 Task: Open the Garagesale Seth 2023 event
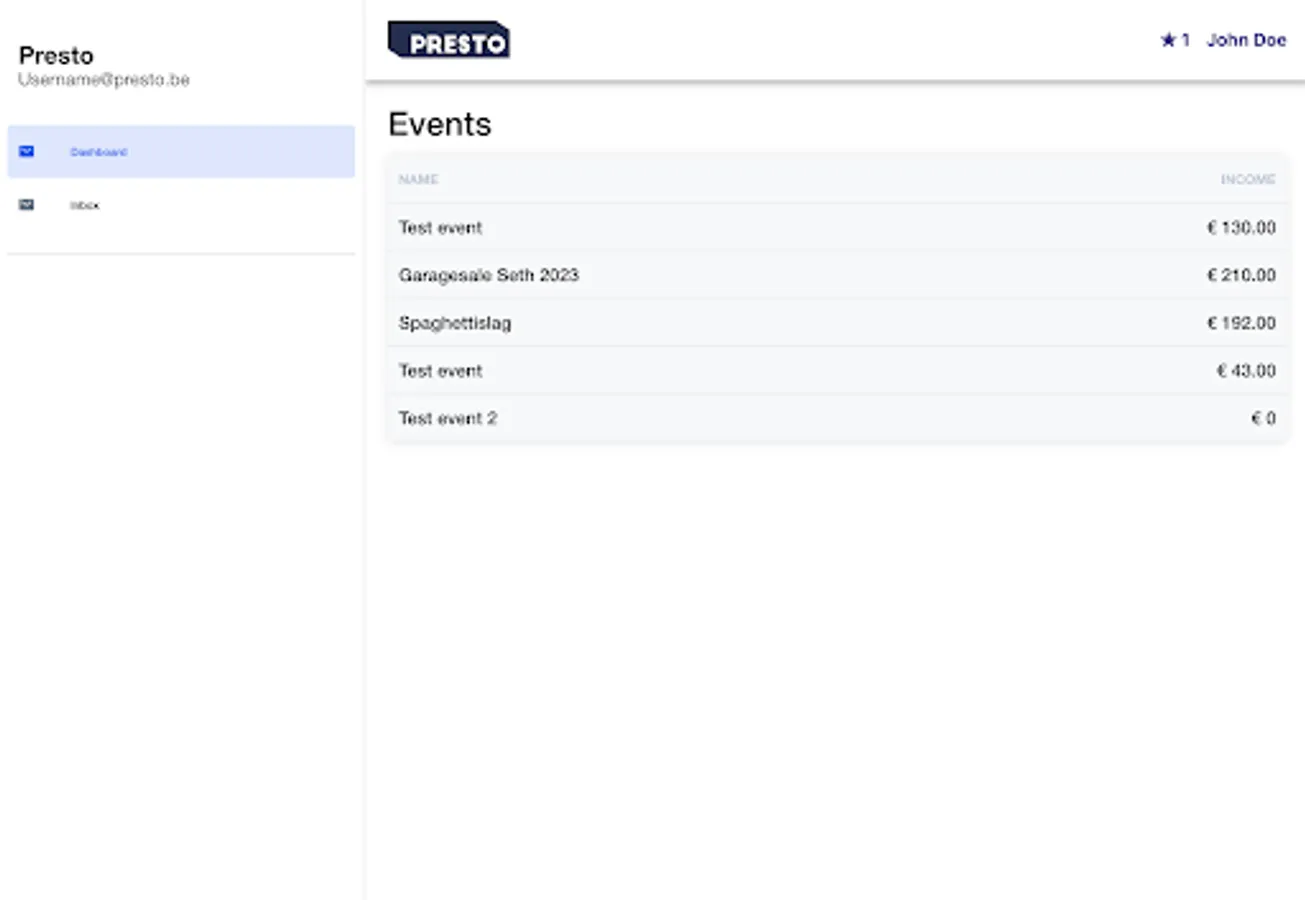[x=489, y=275]
